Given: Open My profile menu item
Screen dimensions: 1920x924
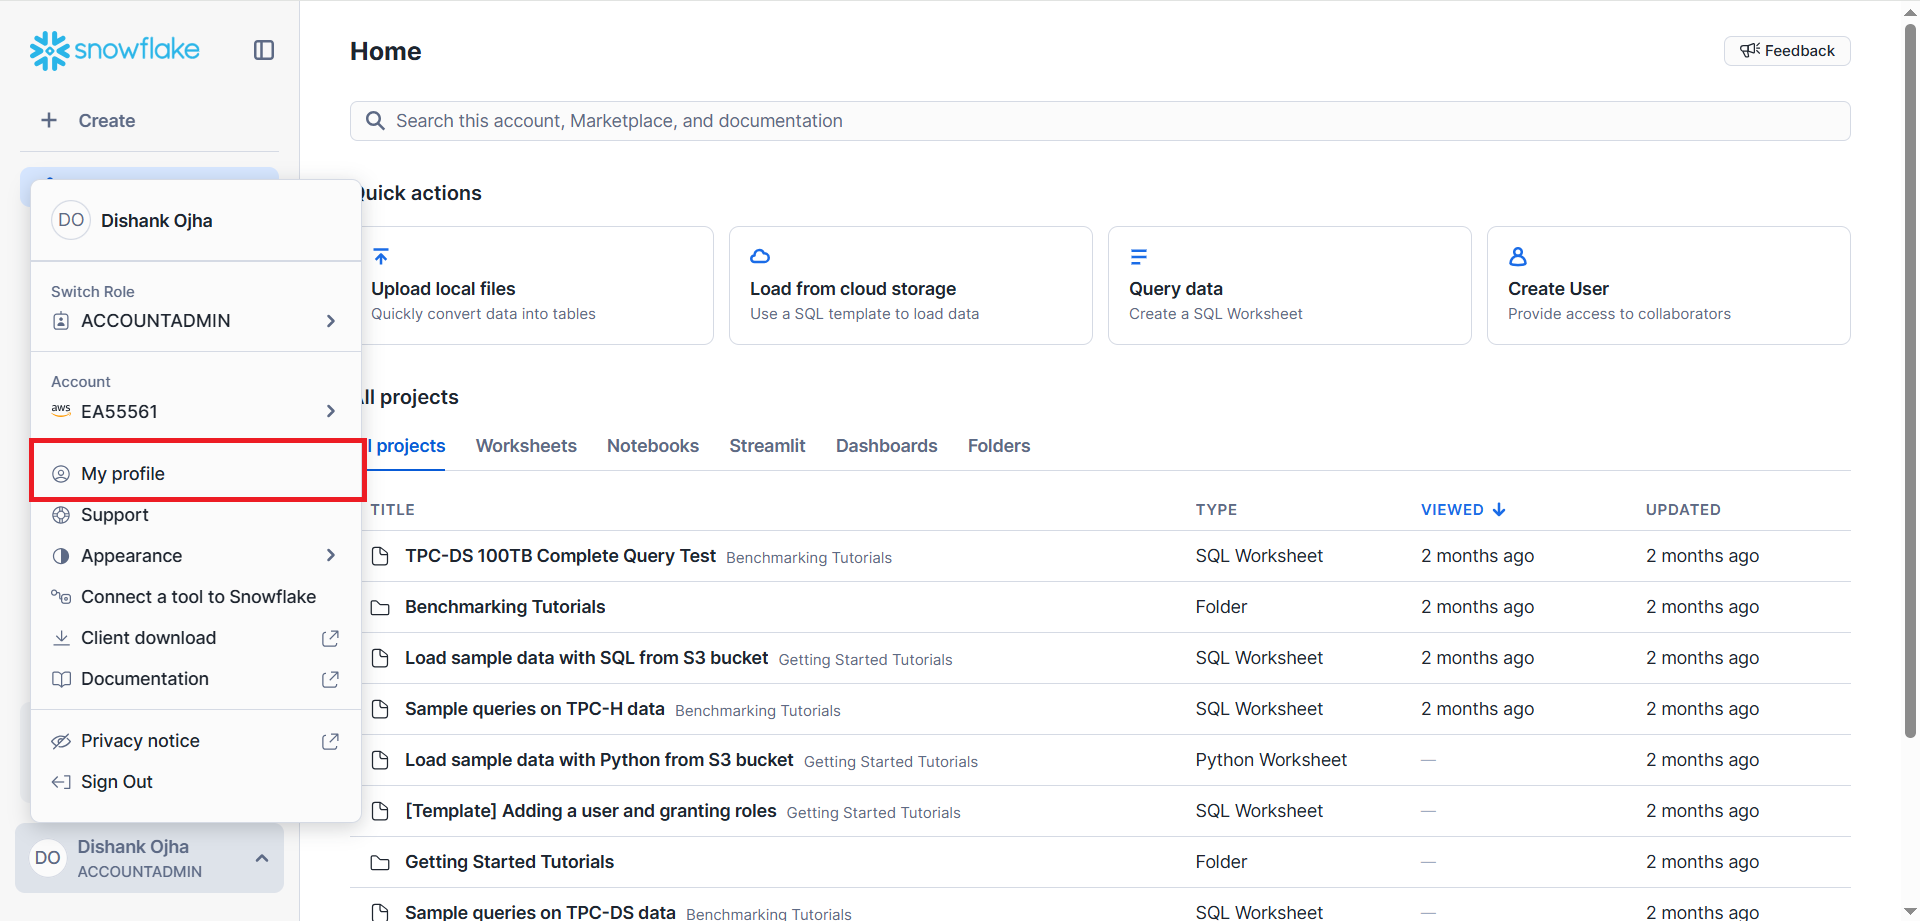Looking at the screenshot, I should point(196,474).
